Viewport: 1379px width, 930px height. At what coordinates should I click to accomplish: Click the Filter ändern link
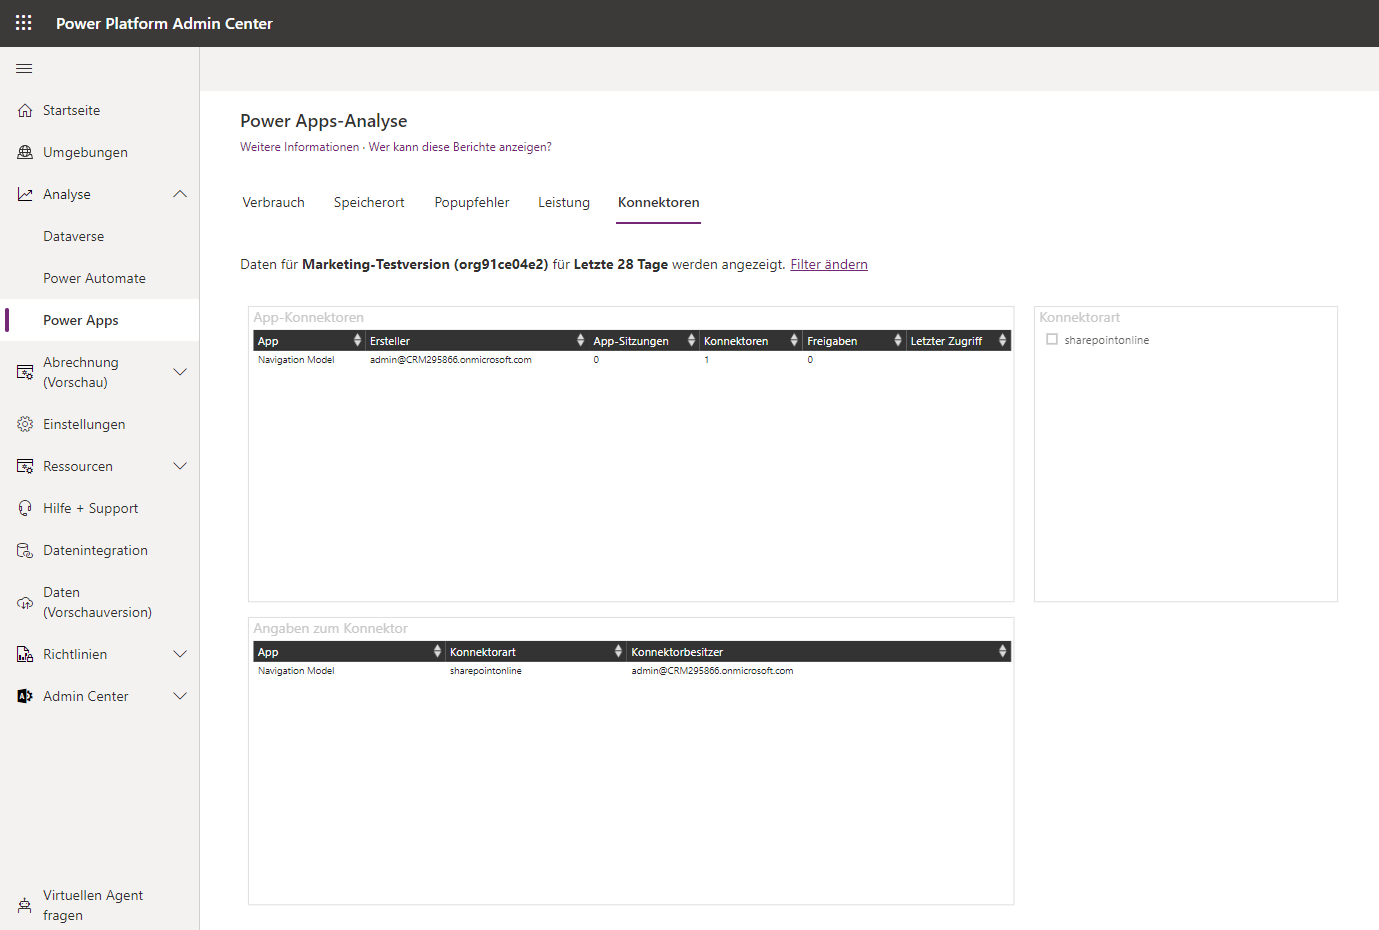pyautogui.click(x=829, y=265)
